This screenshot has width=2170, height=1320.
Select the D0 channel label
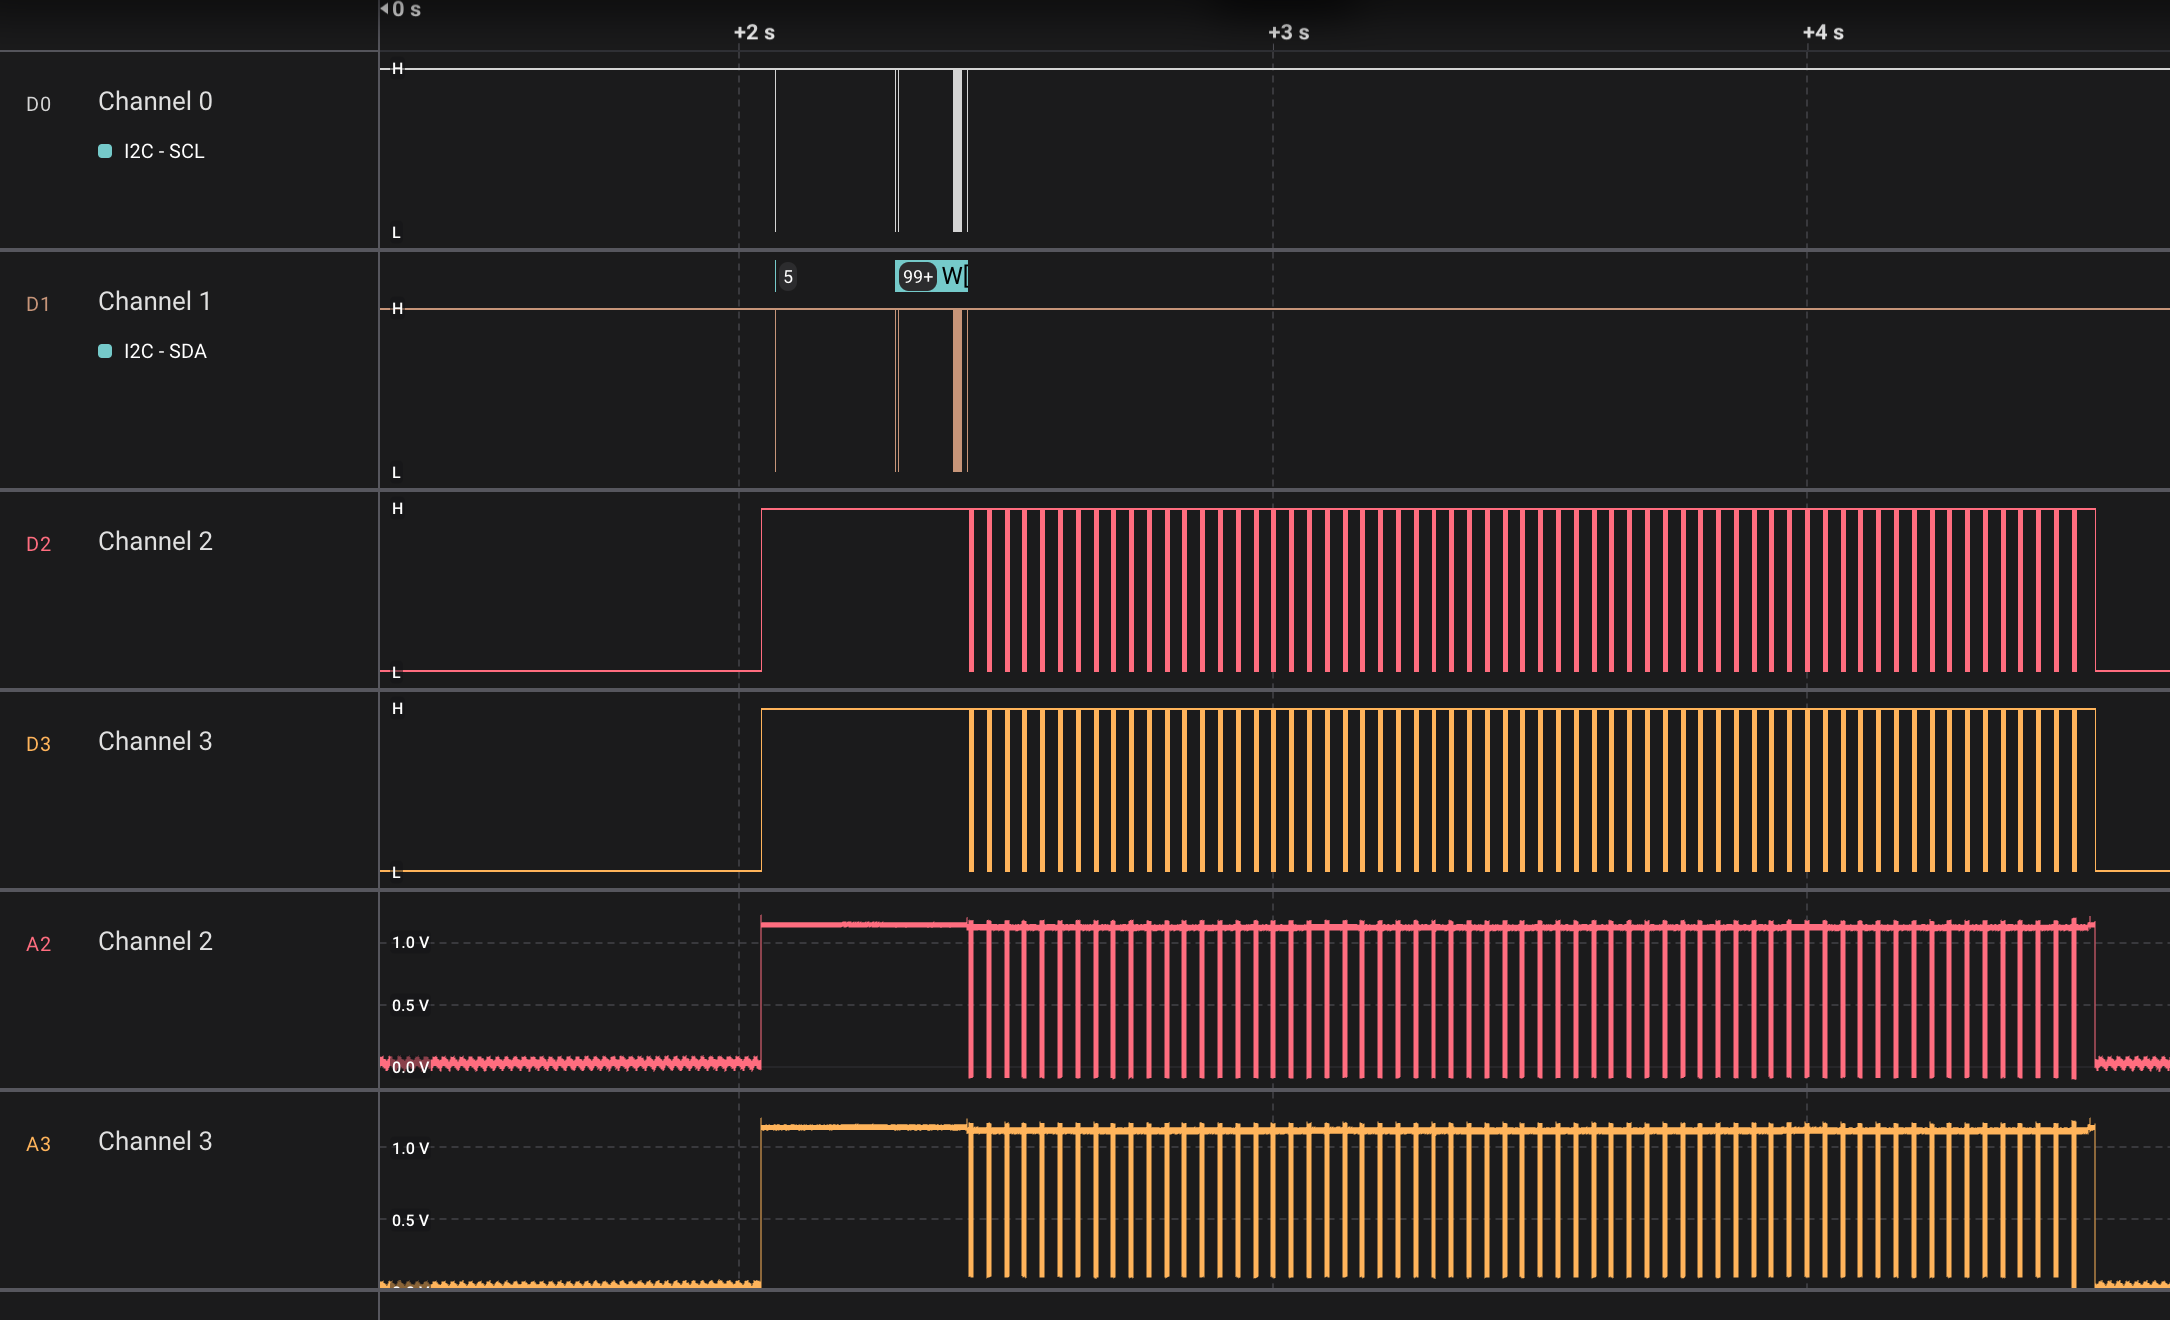tap(38, 104)
